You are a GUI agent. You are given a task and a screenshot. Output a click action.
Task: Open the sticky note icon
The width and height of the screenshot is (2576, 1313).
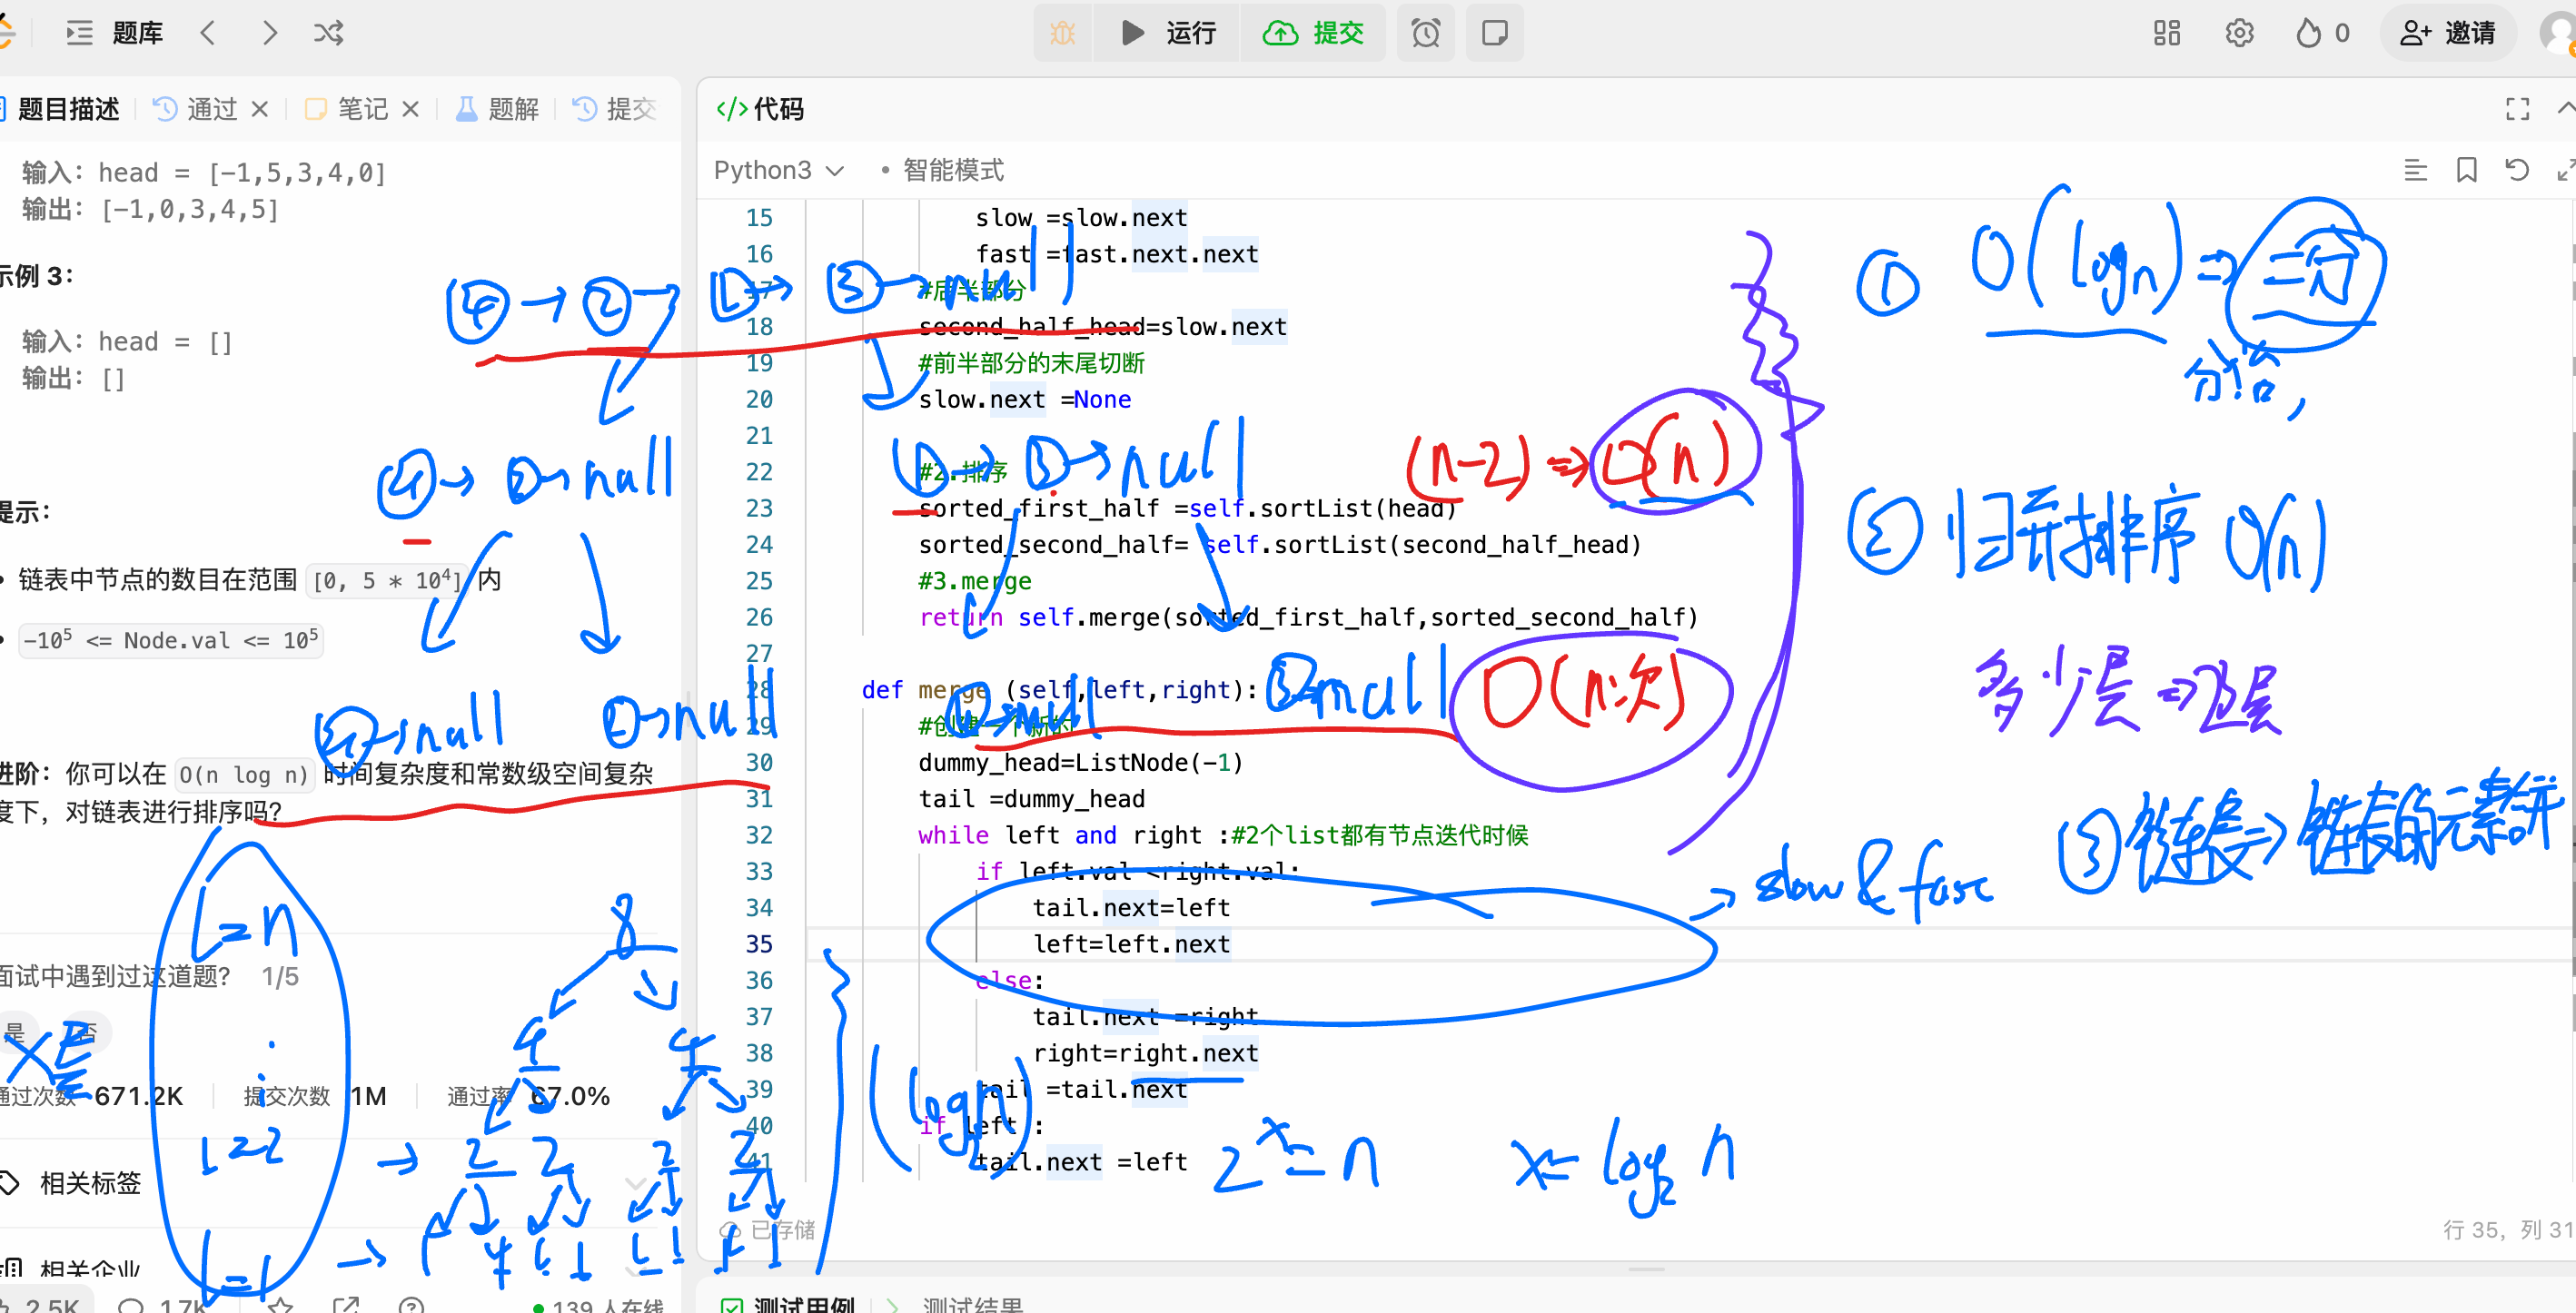(x=1494, y=33)
